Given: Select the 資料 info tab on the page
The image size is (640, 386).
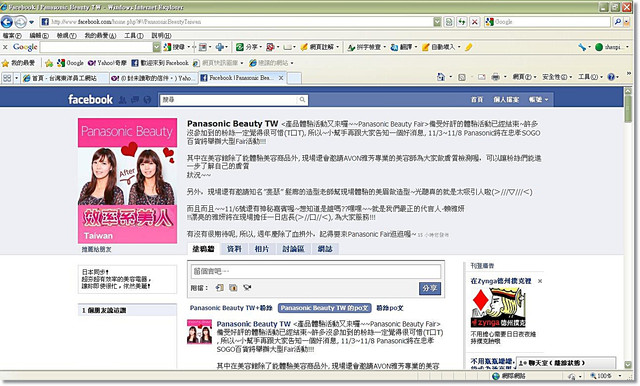Looking at the screenshot, I should (234, 249).
